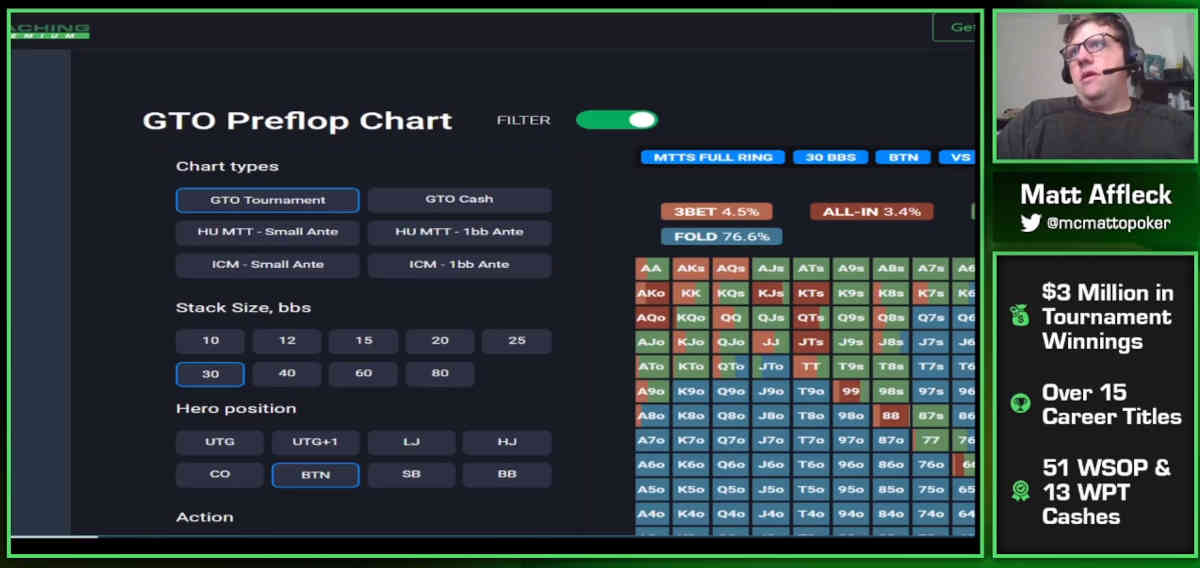
Task: Set stack size to 12 bbs
Action: coord(287,341)
